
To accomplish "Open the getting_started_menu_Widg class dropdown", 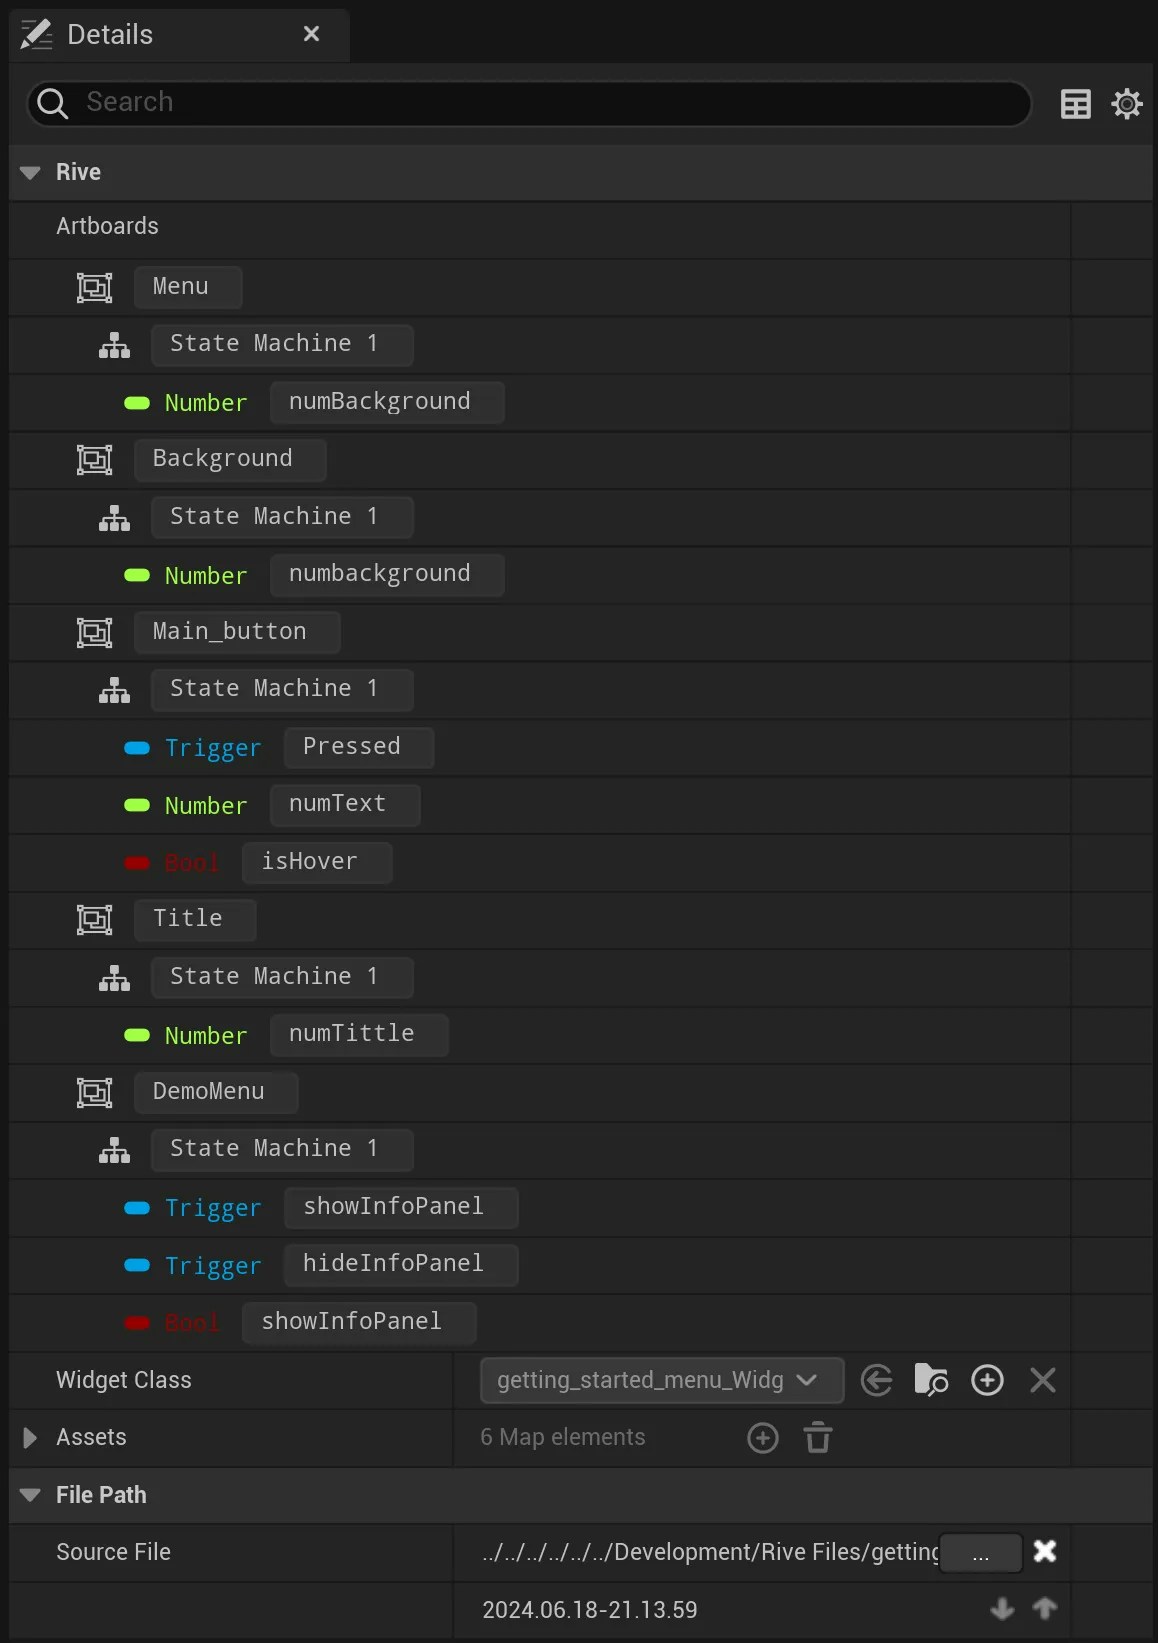I will (662, 1381).
